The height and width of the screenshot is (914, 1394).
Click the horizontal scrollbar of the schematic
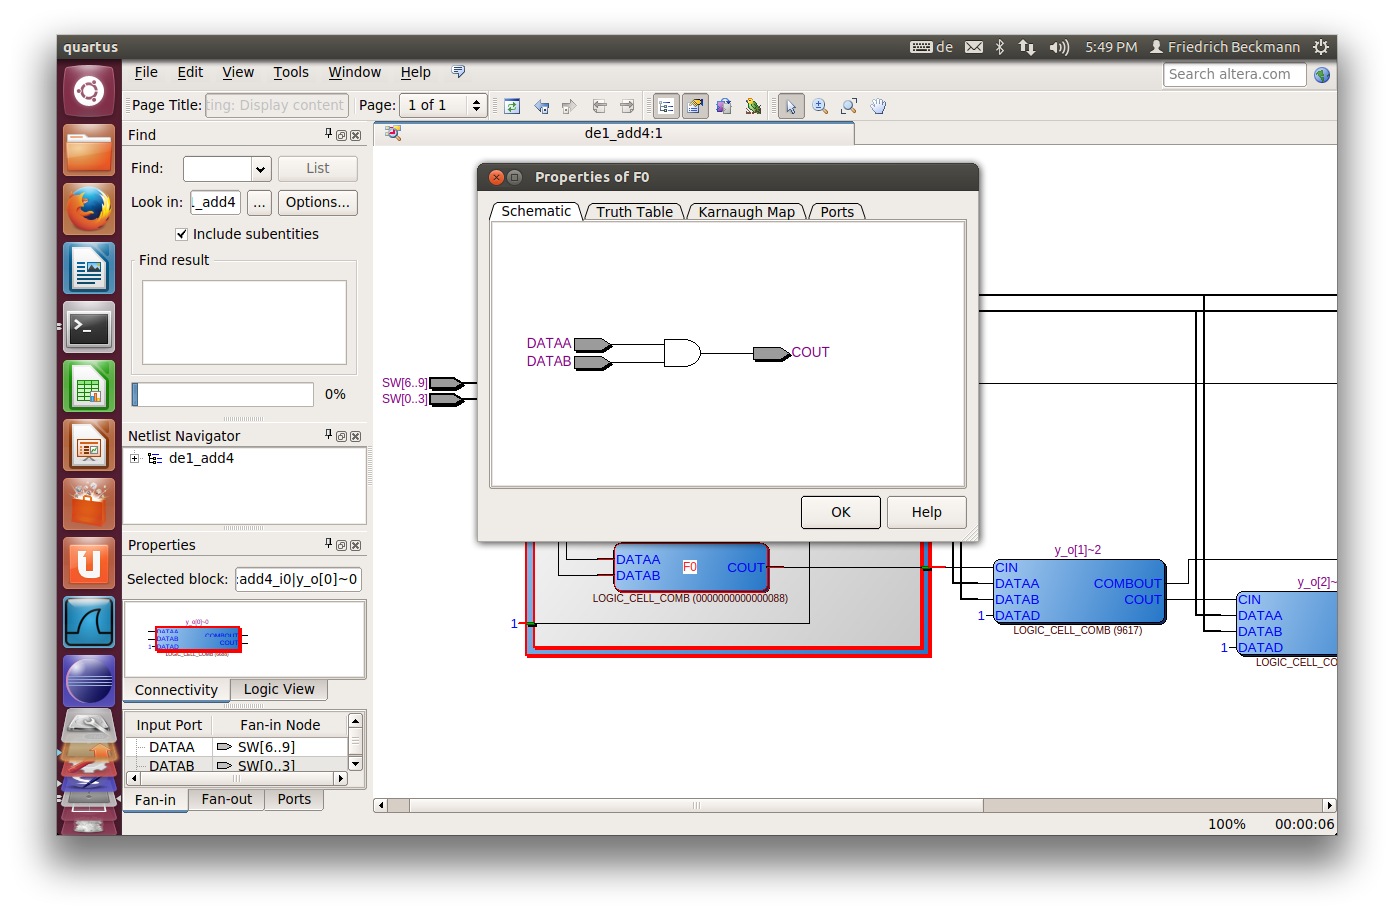(x=695, y=805)
